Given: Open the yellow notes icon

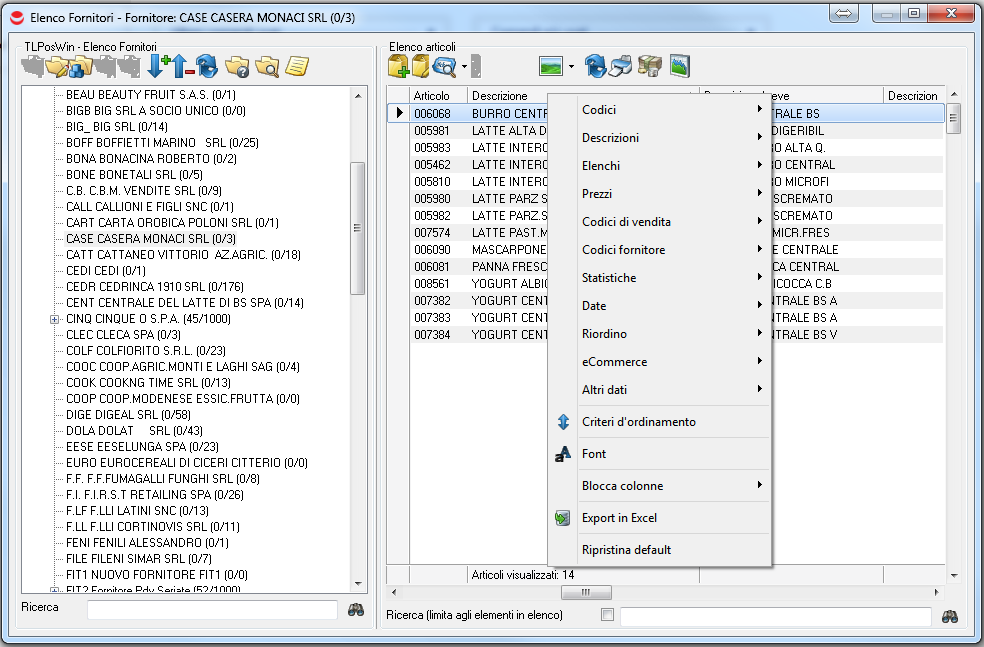Looking at the screenshot, I should click(296, 67).
